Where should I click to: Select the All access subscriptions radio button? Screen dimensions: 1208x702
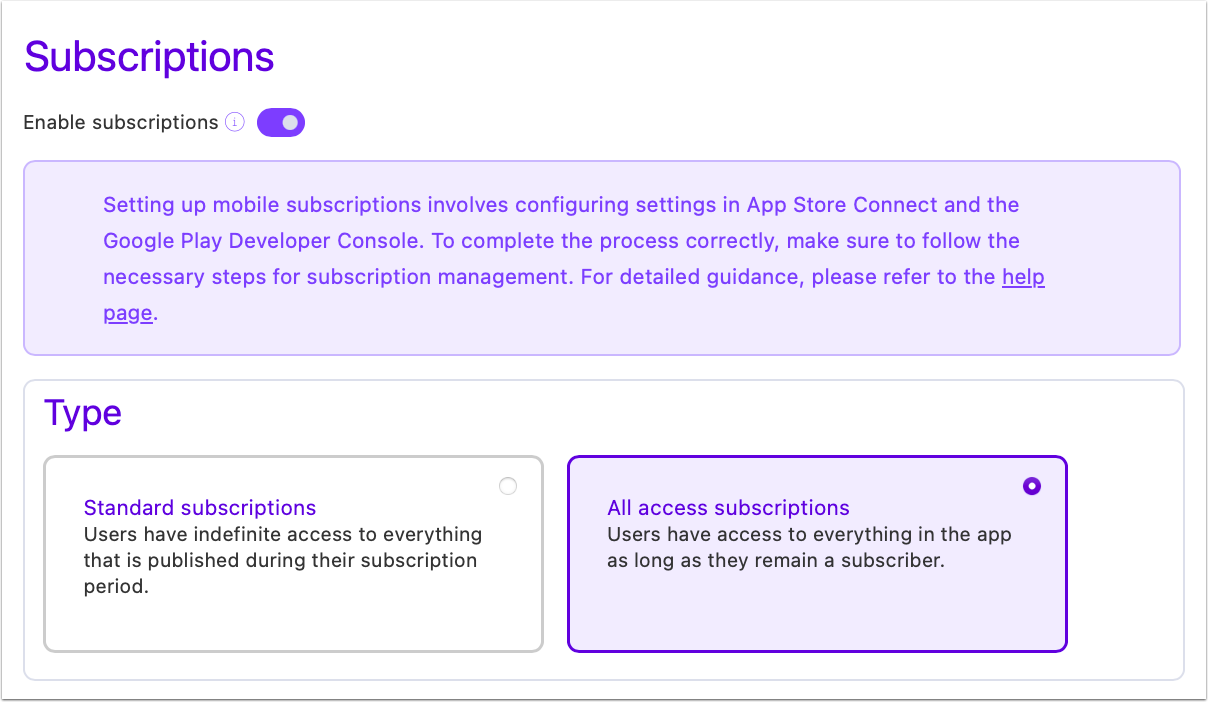point(1032,486)
